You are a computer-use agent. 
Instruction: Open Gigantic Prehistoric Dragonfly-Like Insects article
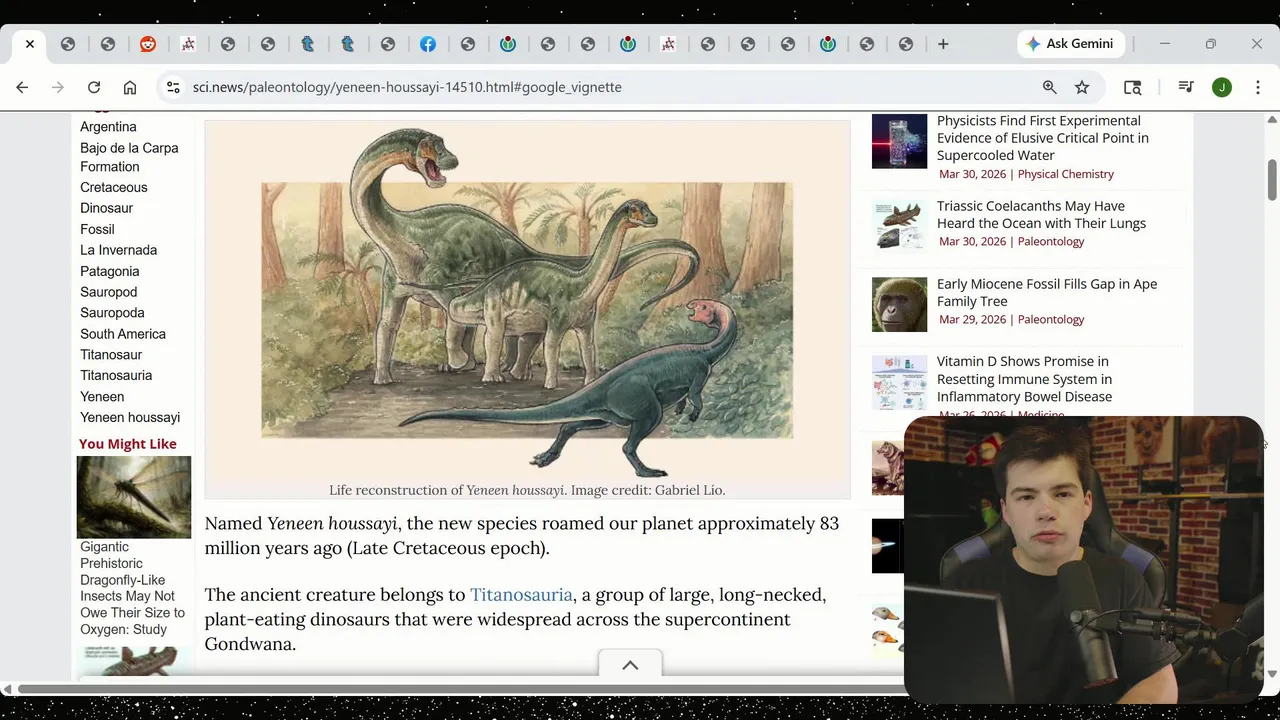pyautogui.click(x=132, y=588)
